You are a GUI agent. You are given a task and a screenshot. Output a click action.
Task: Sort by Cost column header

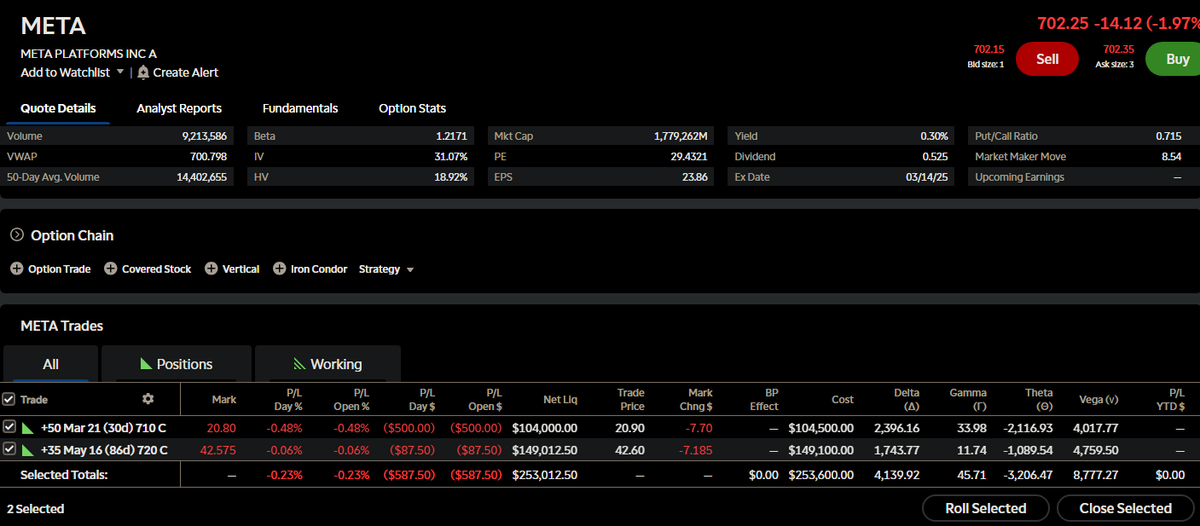pos(843,399)
